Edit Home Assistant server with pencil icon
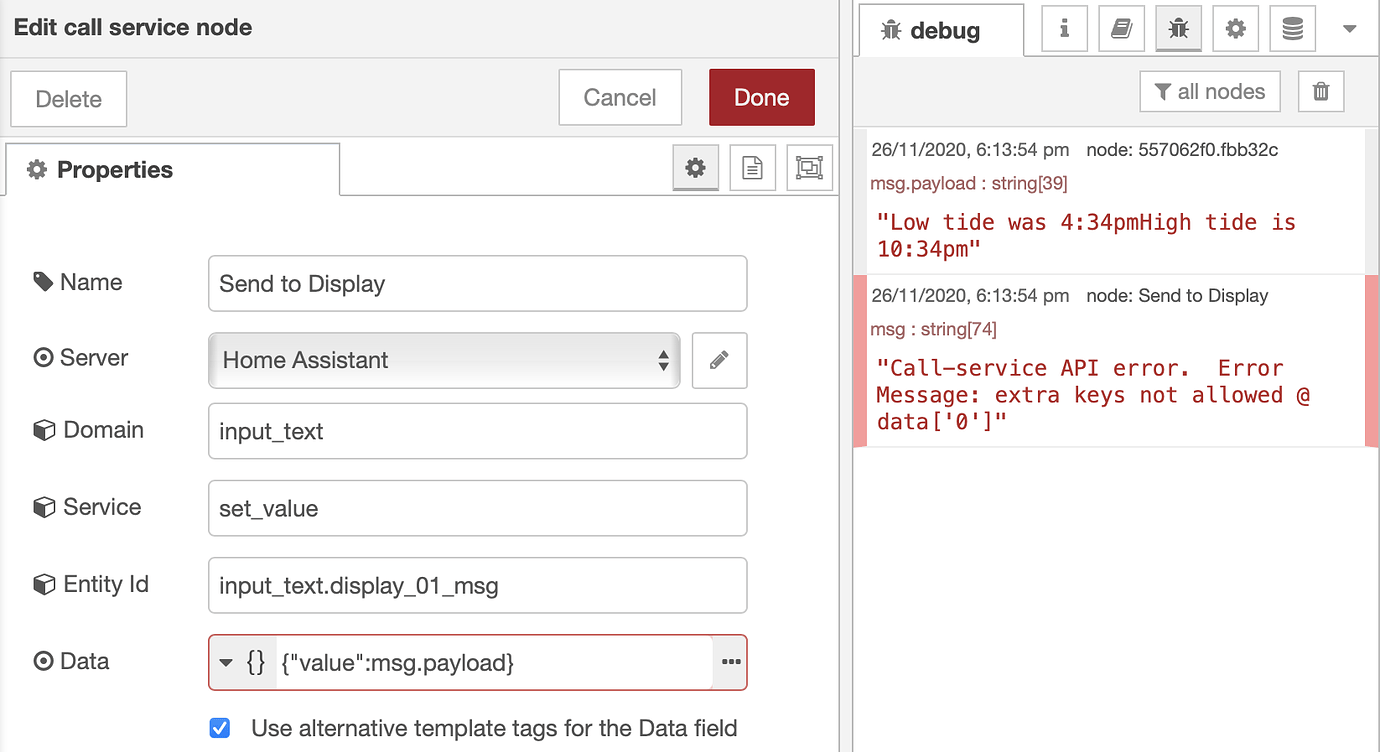 719,360
